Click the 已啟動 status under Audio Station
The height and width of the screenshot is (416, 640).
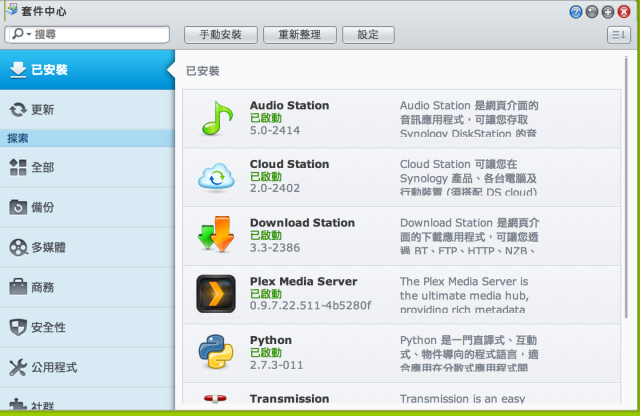[x=266, y=118]
